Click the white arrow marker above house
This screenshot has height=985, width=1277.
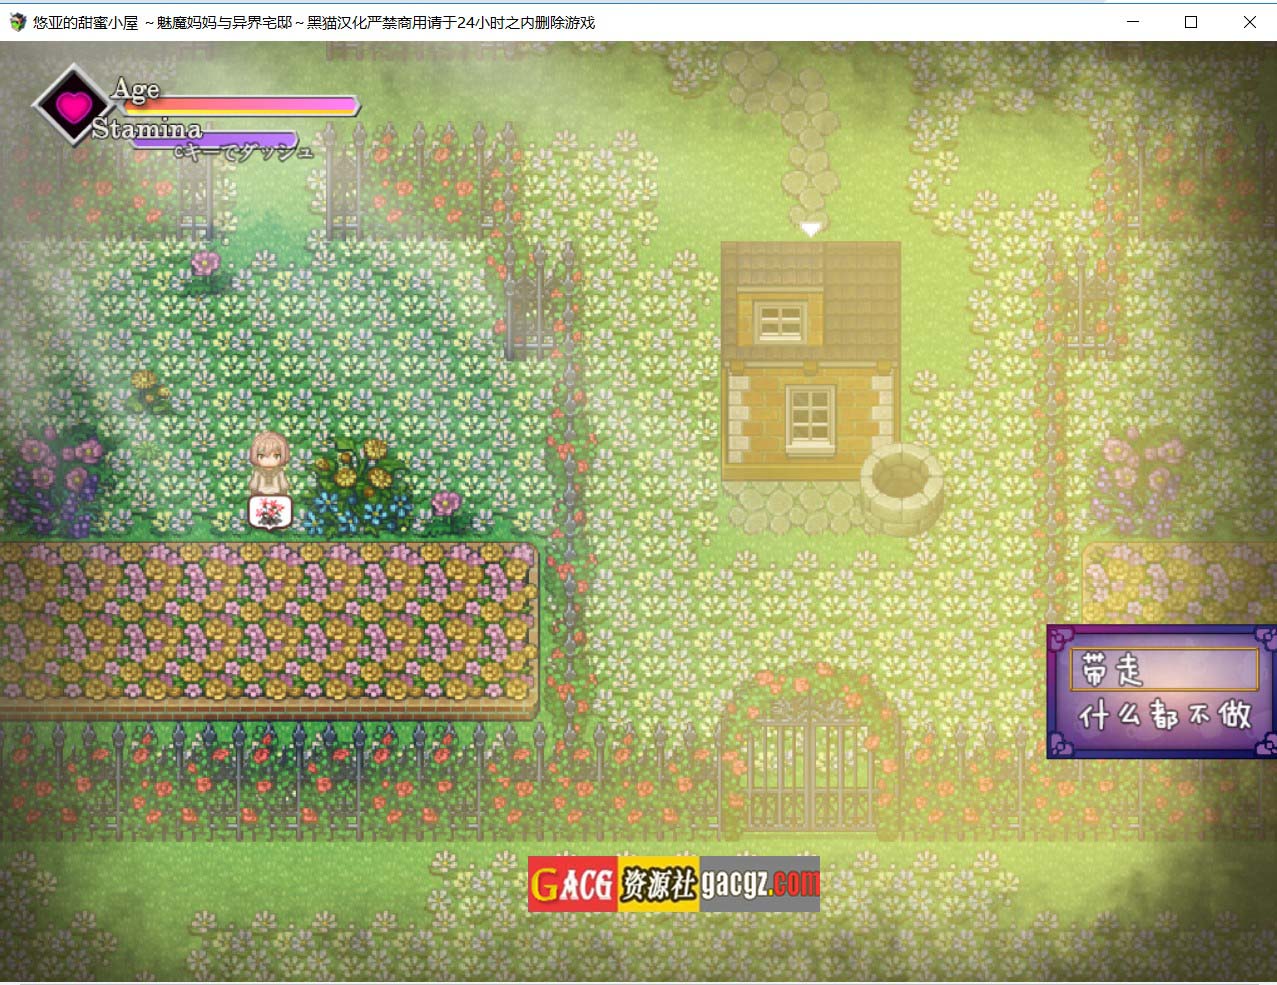[x=810, y=229]
